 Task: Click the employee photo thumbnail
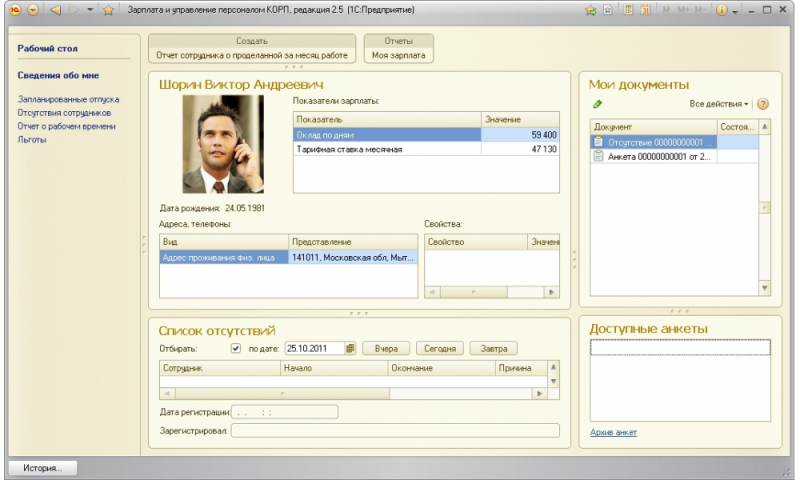click(223, 144)
